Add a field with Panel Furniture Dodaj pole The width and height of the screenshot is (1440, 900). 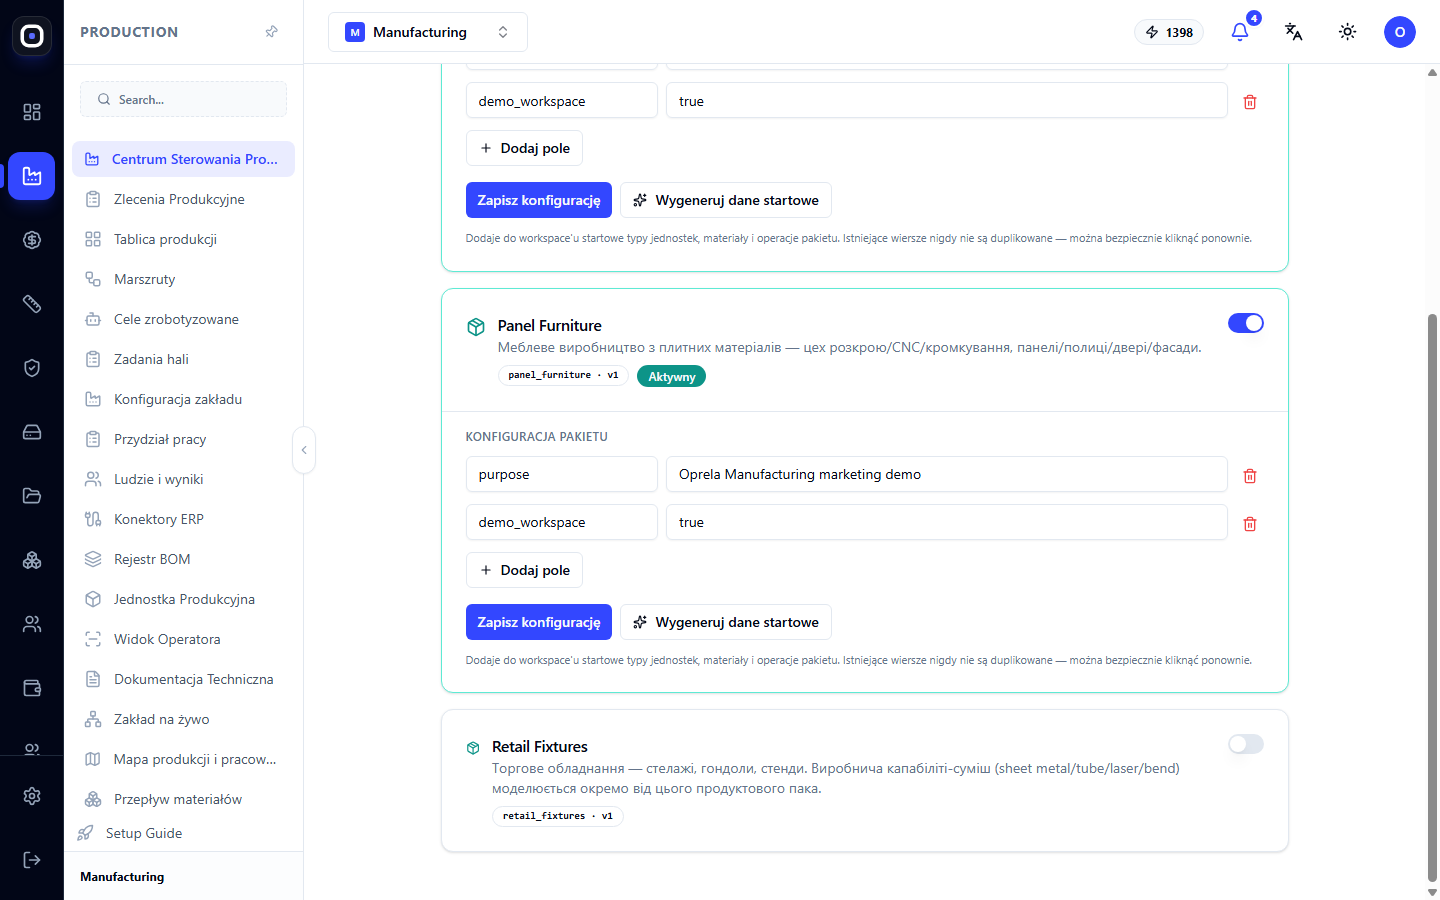[525, 570]
